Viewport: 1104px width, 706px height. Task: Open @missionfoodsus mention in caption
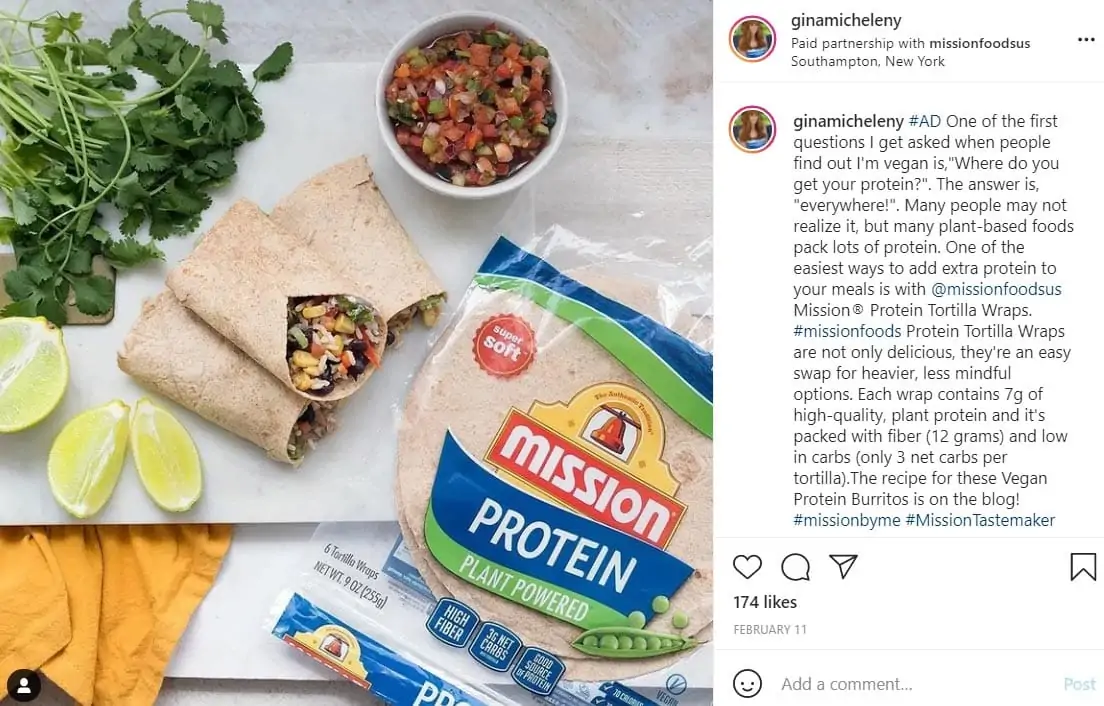click(996, 289)
